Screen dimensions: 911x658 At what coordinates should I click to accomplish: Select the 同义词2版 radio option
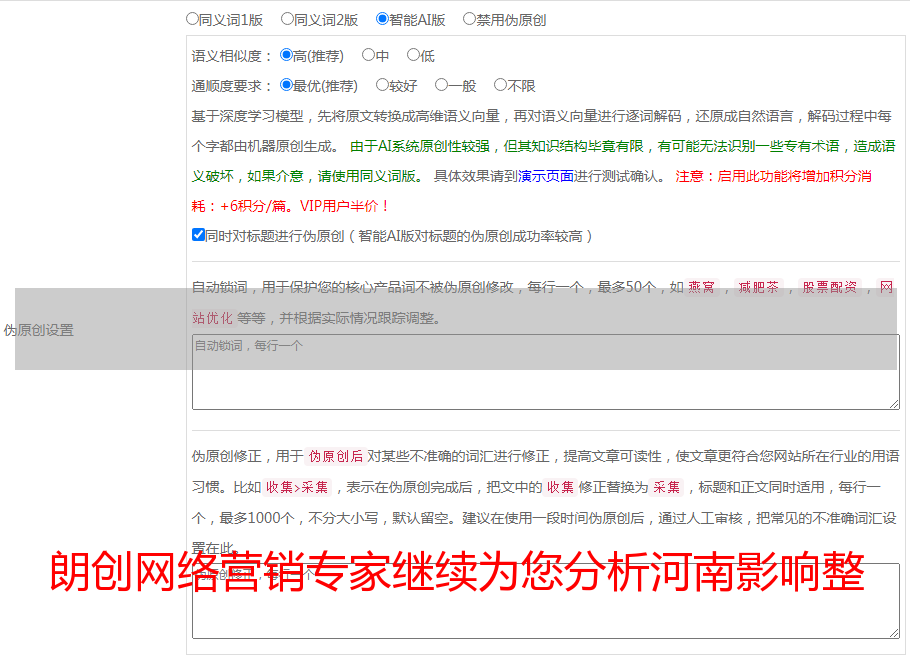[x=287, y=19]
